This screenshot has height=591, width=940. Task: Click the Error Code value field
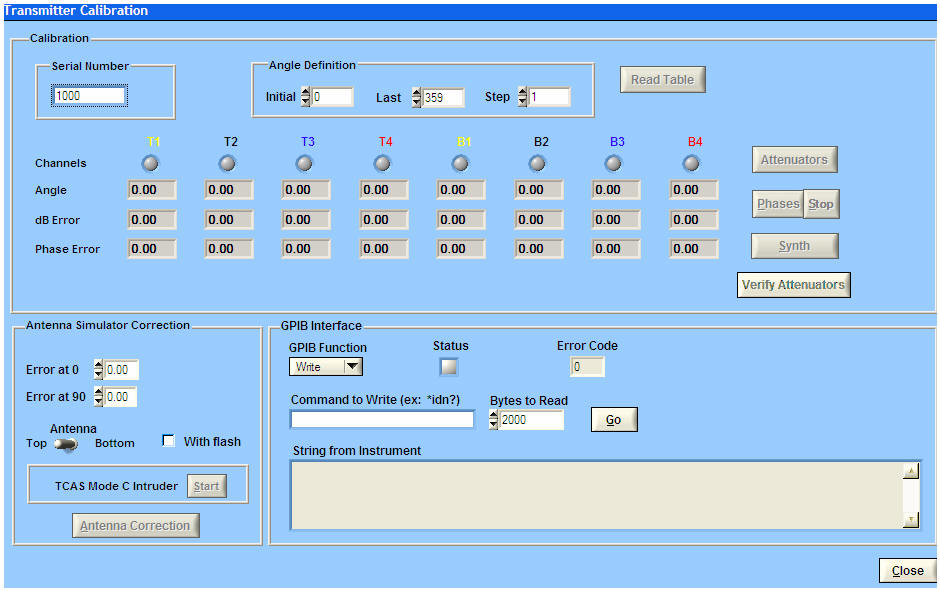click(587, 367)
